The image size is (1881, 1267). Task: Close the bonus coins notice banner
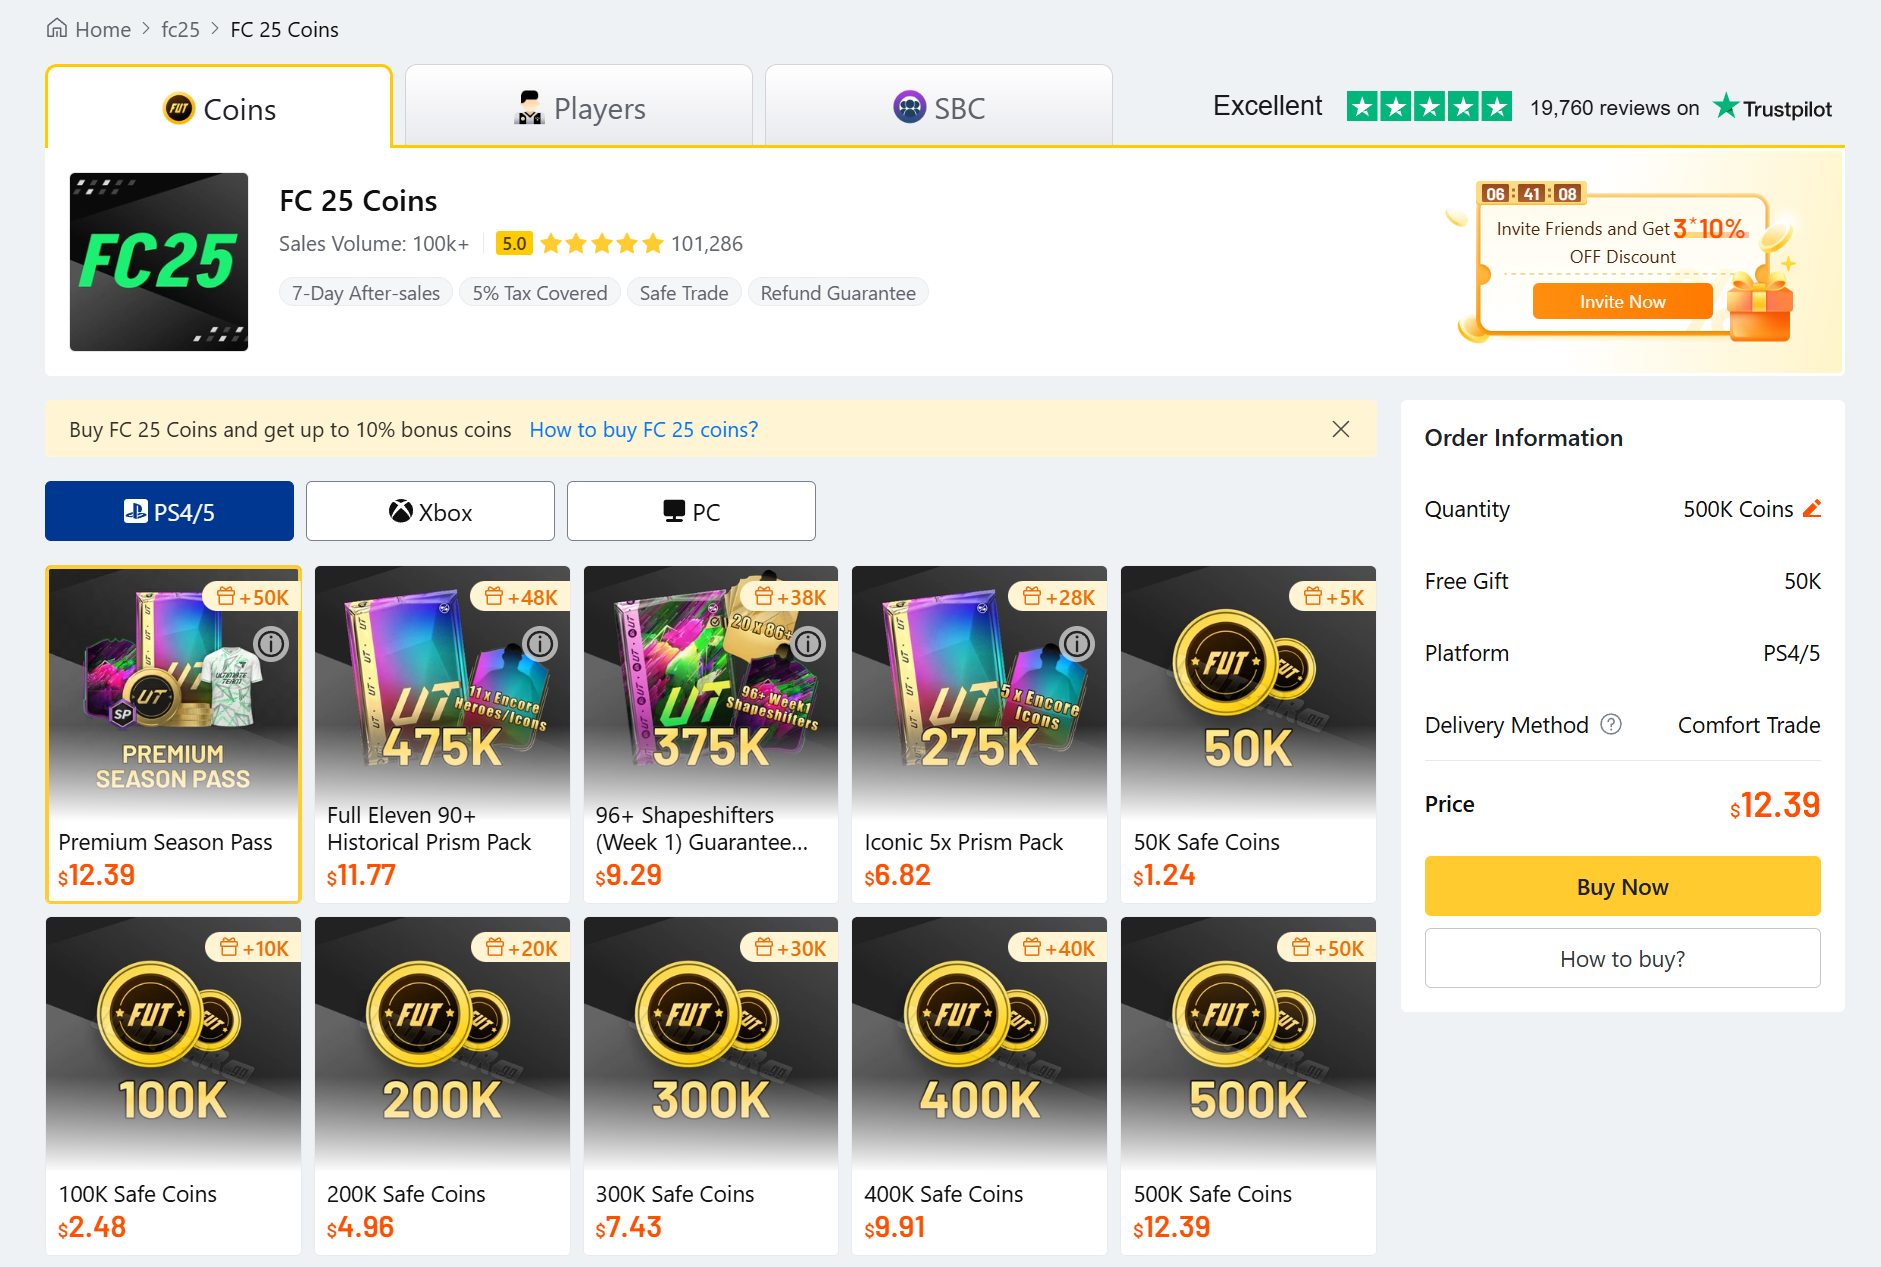[1341, 429]
